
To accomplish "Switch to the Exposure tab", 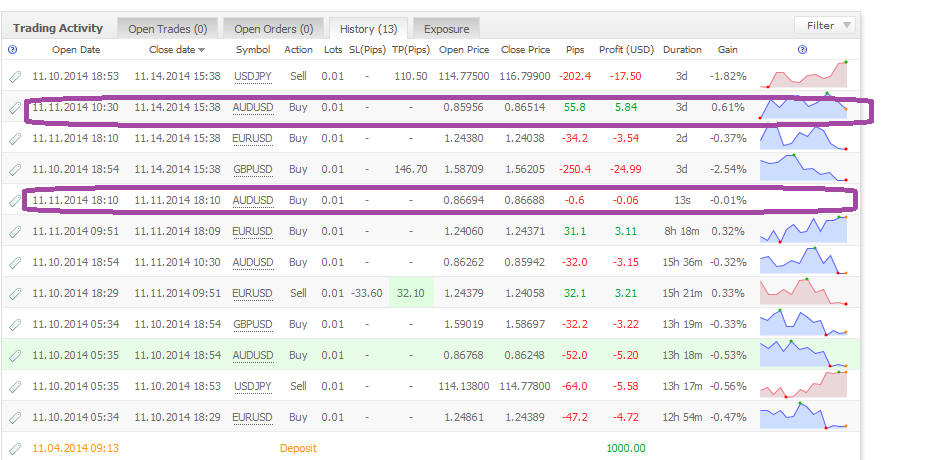I will tap(447, 28).
